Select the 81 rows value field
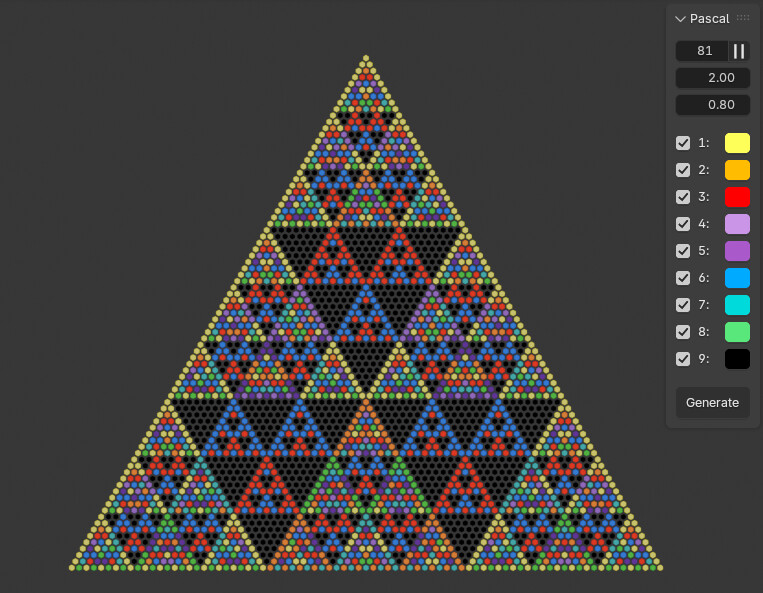 coord(702,51)
